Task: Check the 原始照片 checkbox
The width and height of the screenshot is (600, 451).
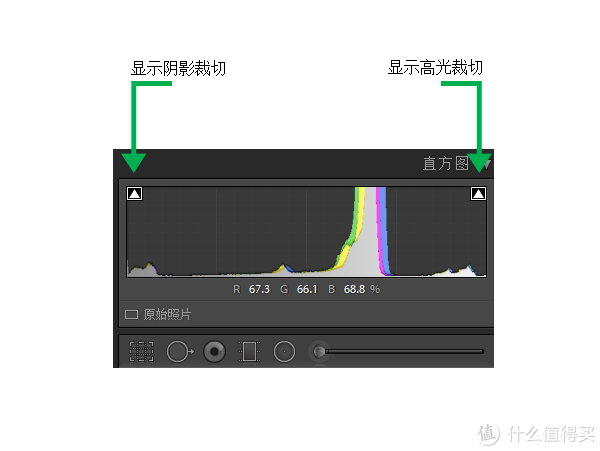Action: coord(131,314)
